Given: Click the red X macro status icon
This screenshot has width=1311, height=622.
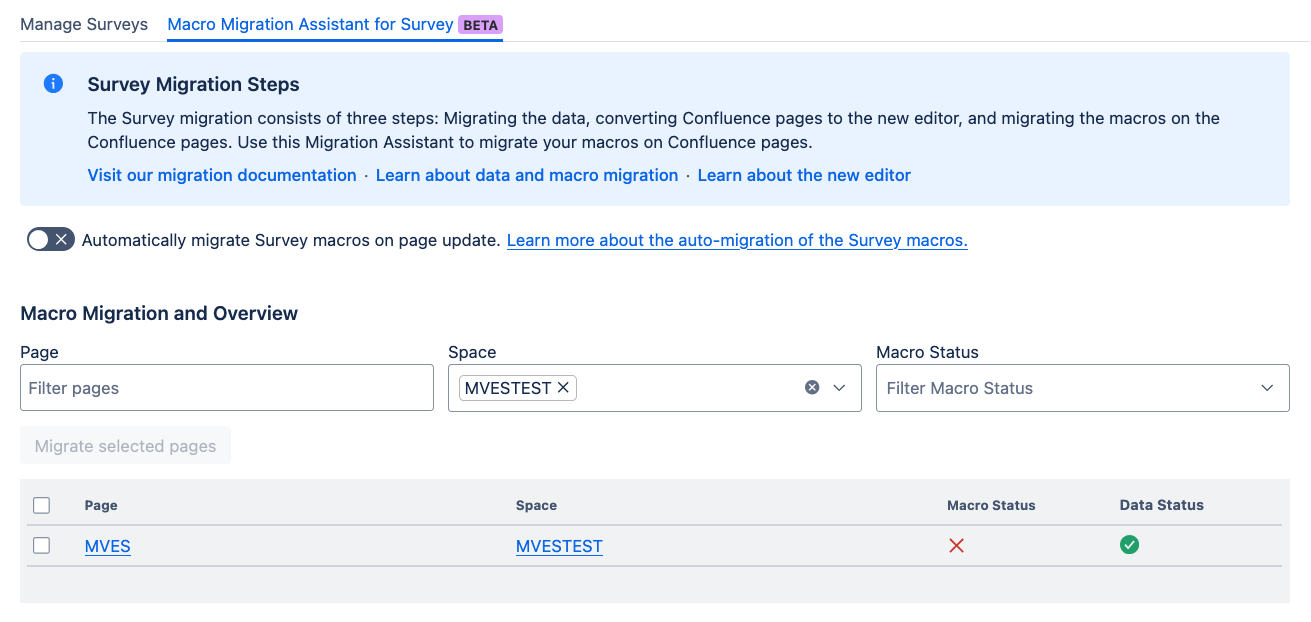Looking at the screenshot, I should tap(956, 546).
